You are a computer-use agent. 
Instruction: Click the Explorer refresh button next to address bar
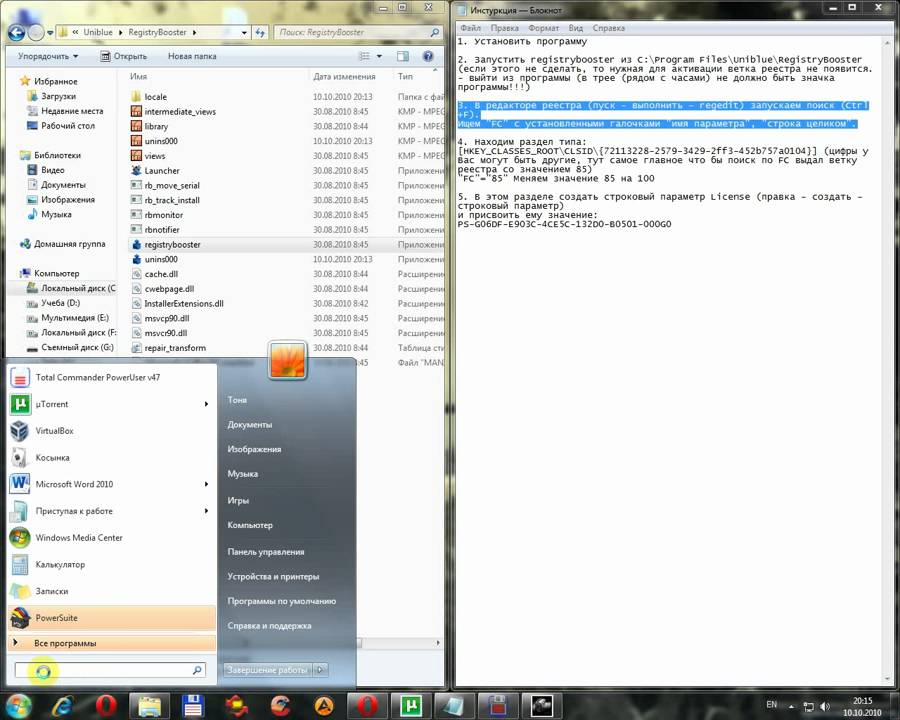pyautogui.click(x=261, y=33)
